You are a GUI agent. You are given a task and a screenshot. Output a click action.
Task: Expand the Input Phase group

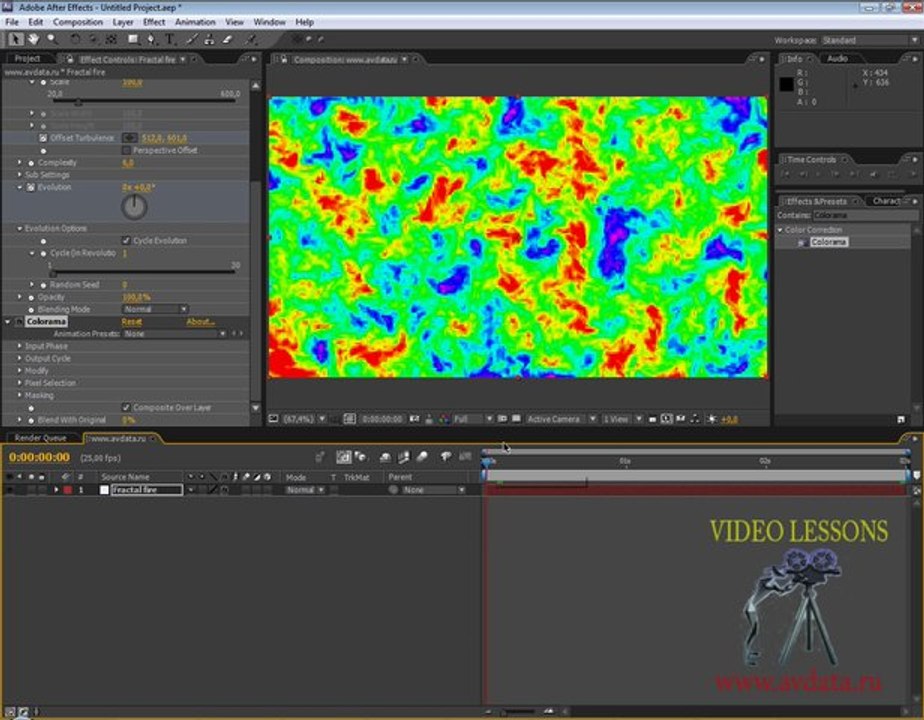click(x=19, y=346)
